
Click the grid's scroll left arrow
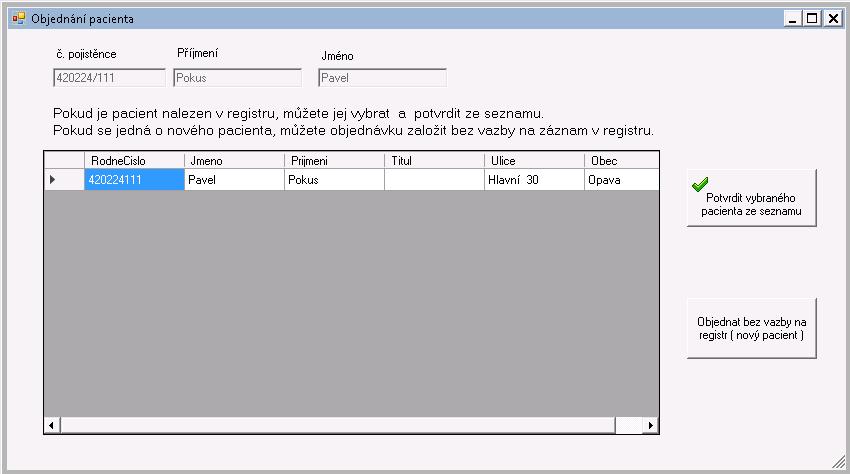[x=52, y=425]
